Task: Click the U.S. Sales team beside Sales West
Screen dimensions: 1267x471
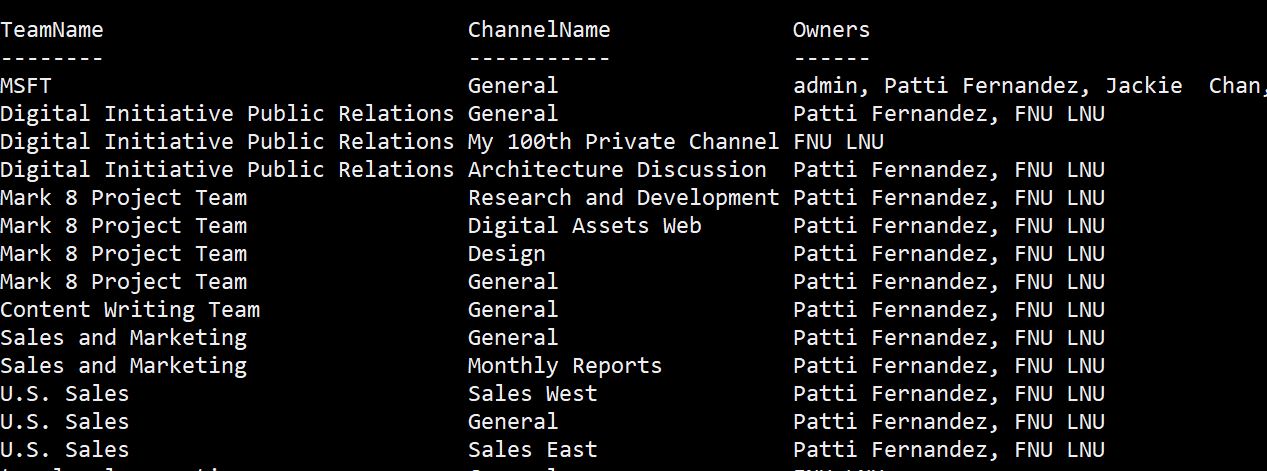Action: [65, 394]
